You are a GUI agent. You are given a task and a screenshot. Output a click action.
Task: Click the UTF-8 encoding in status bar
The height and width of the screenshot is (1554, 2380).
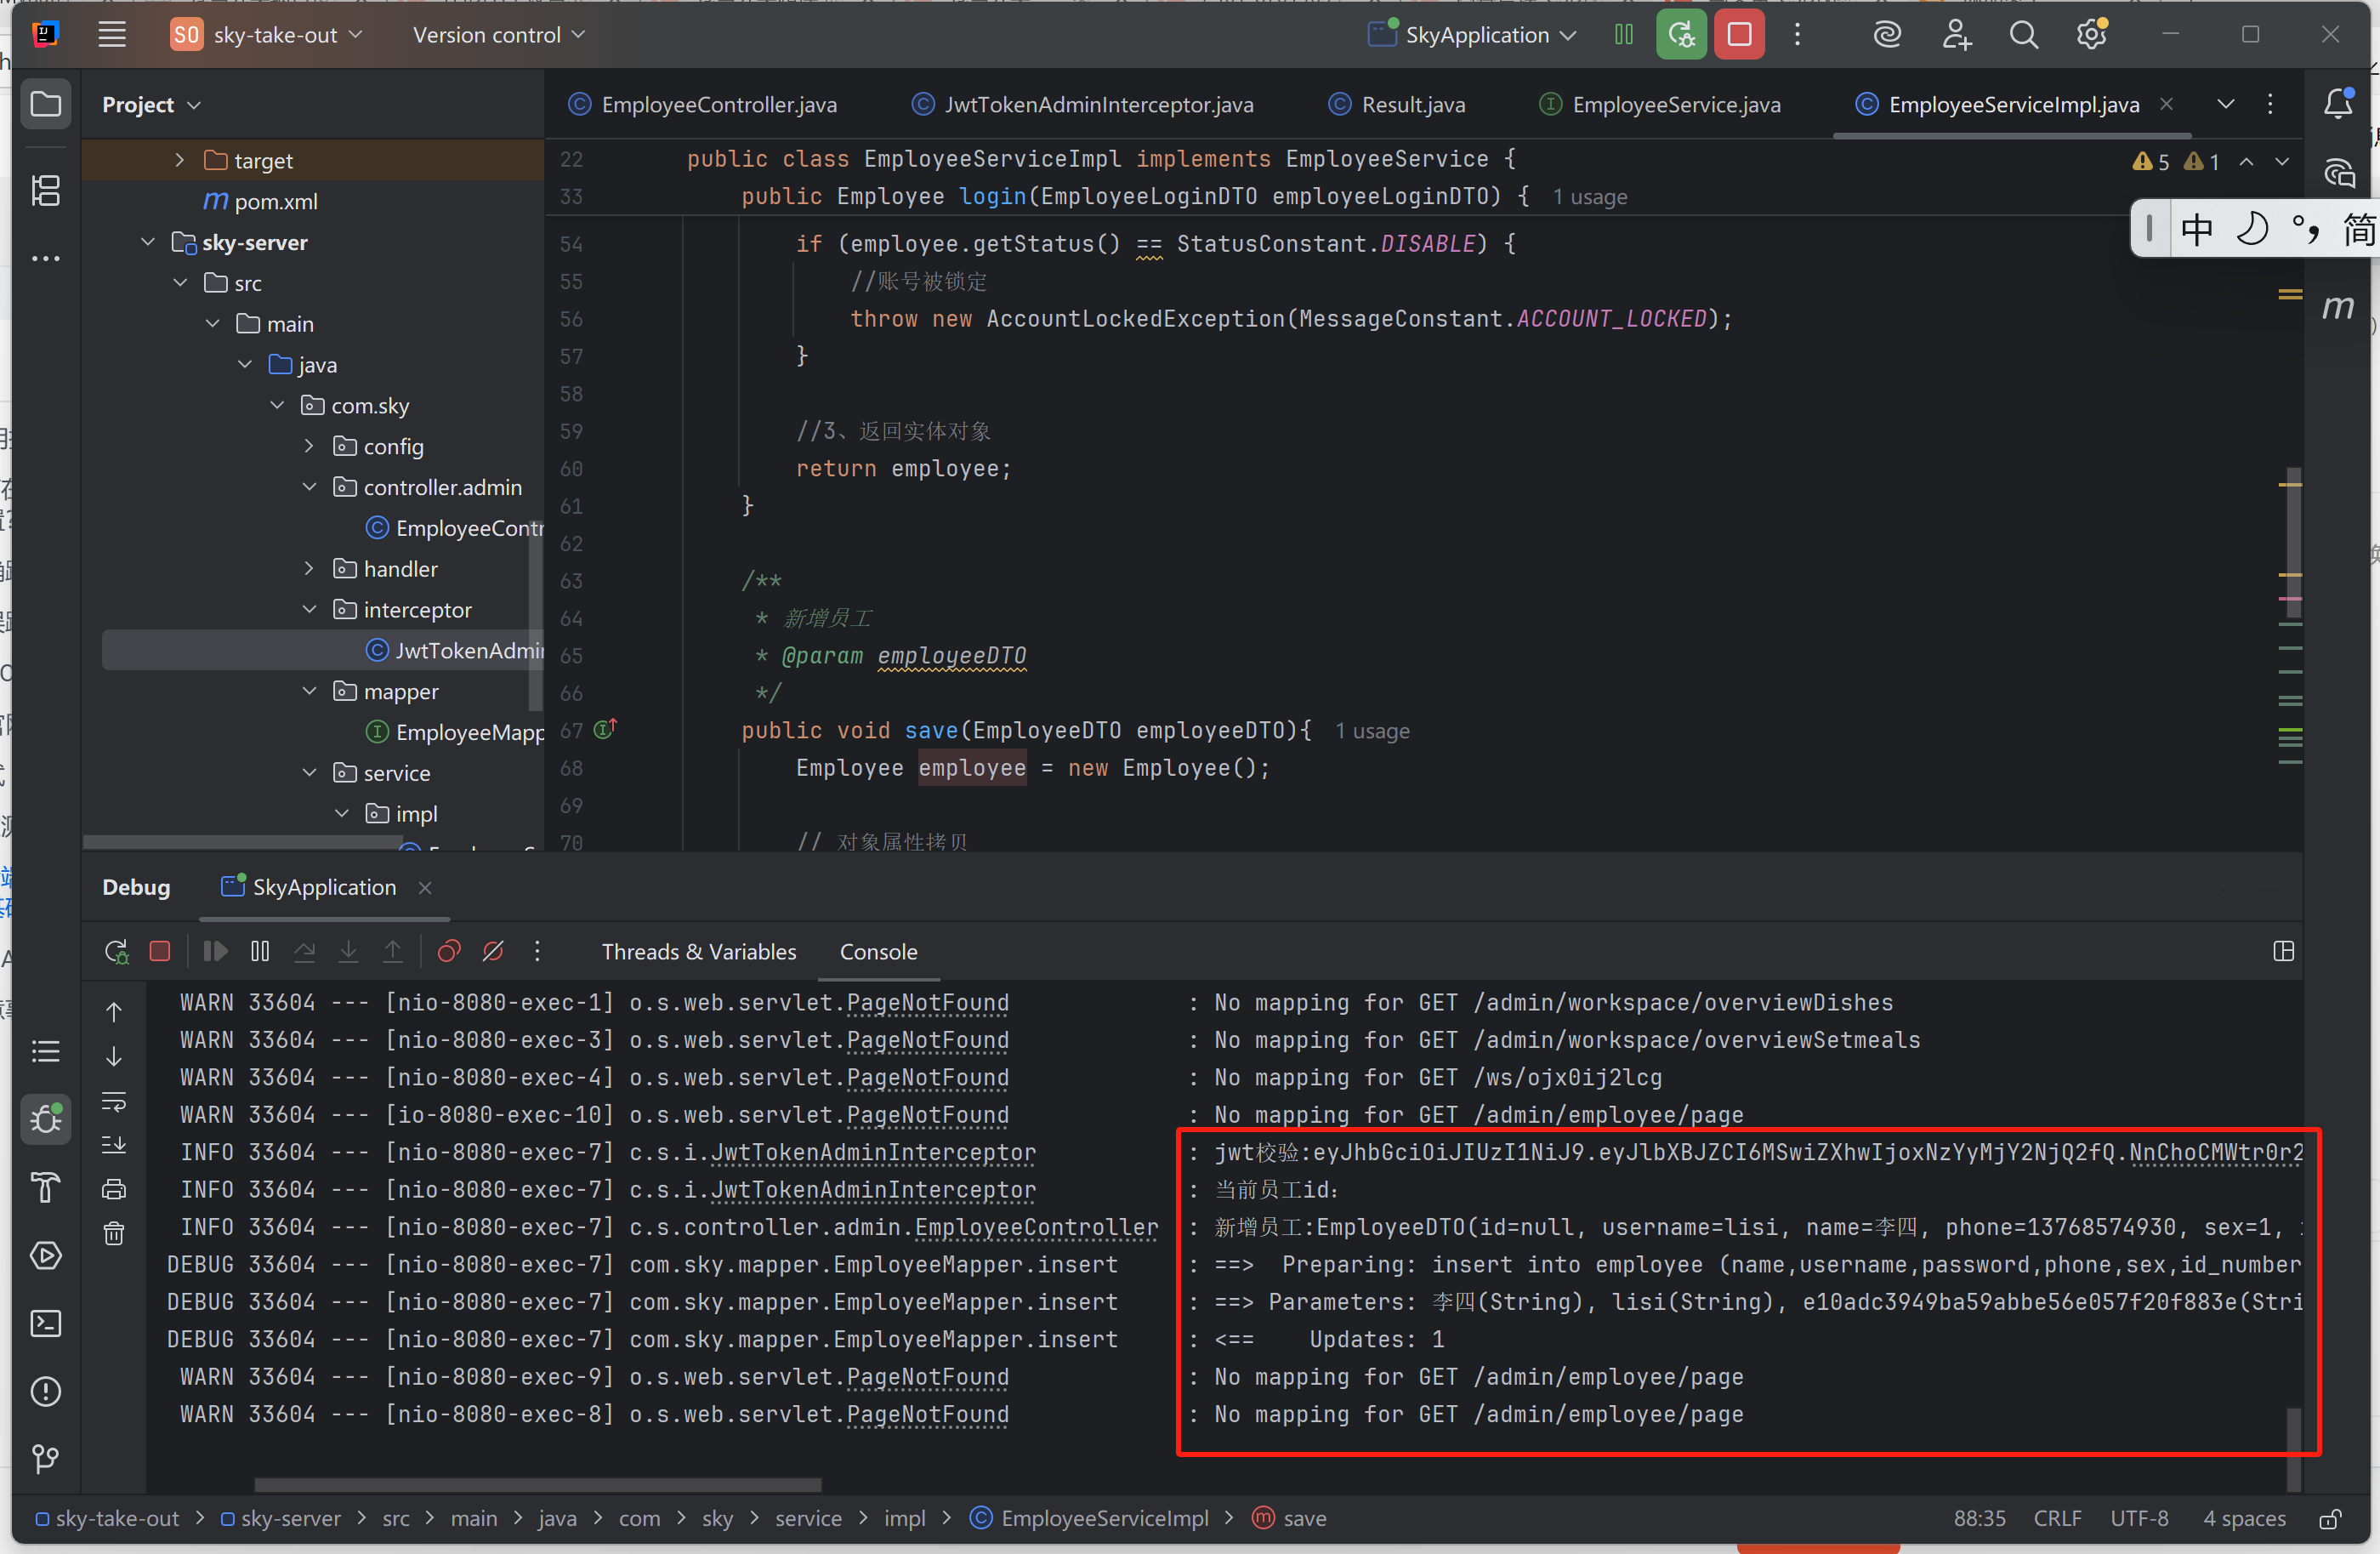(2139, 1518)
